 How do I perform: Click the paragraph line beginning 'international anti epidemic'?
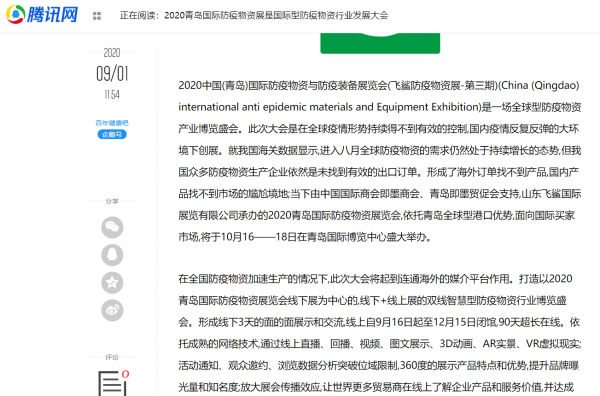[x=380, y=107]
